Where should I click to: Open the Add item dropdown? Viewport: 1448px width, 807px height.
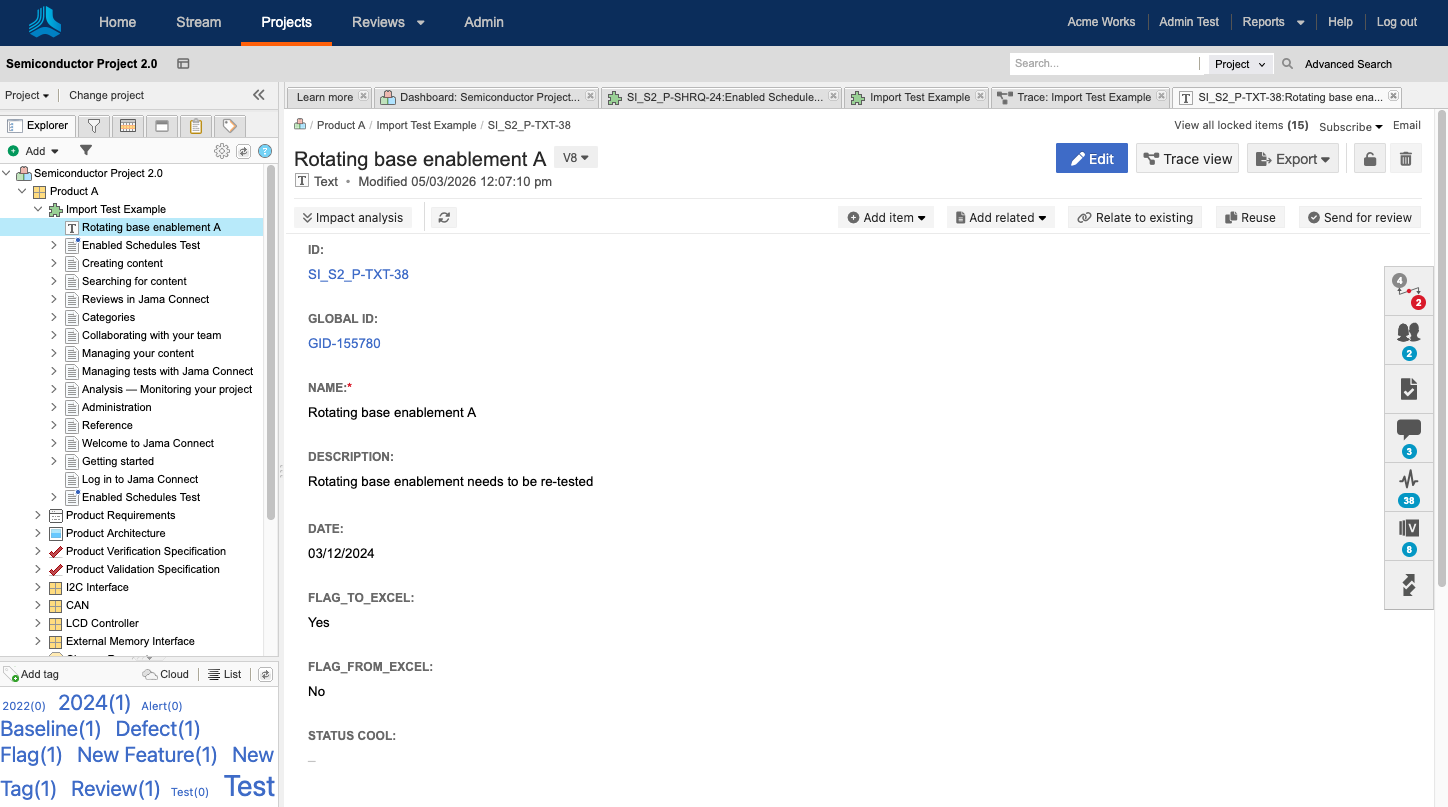886,217
